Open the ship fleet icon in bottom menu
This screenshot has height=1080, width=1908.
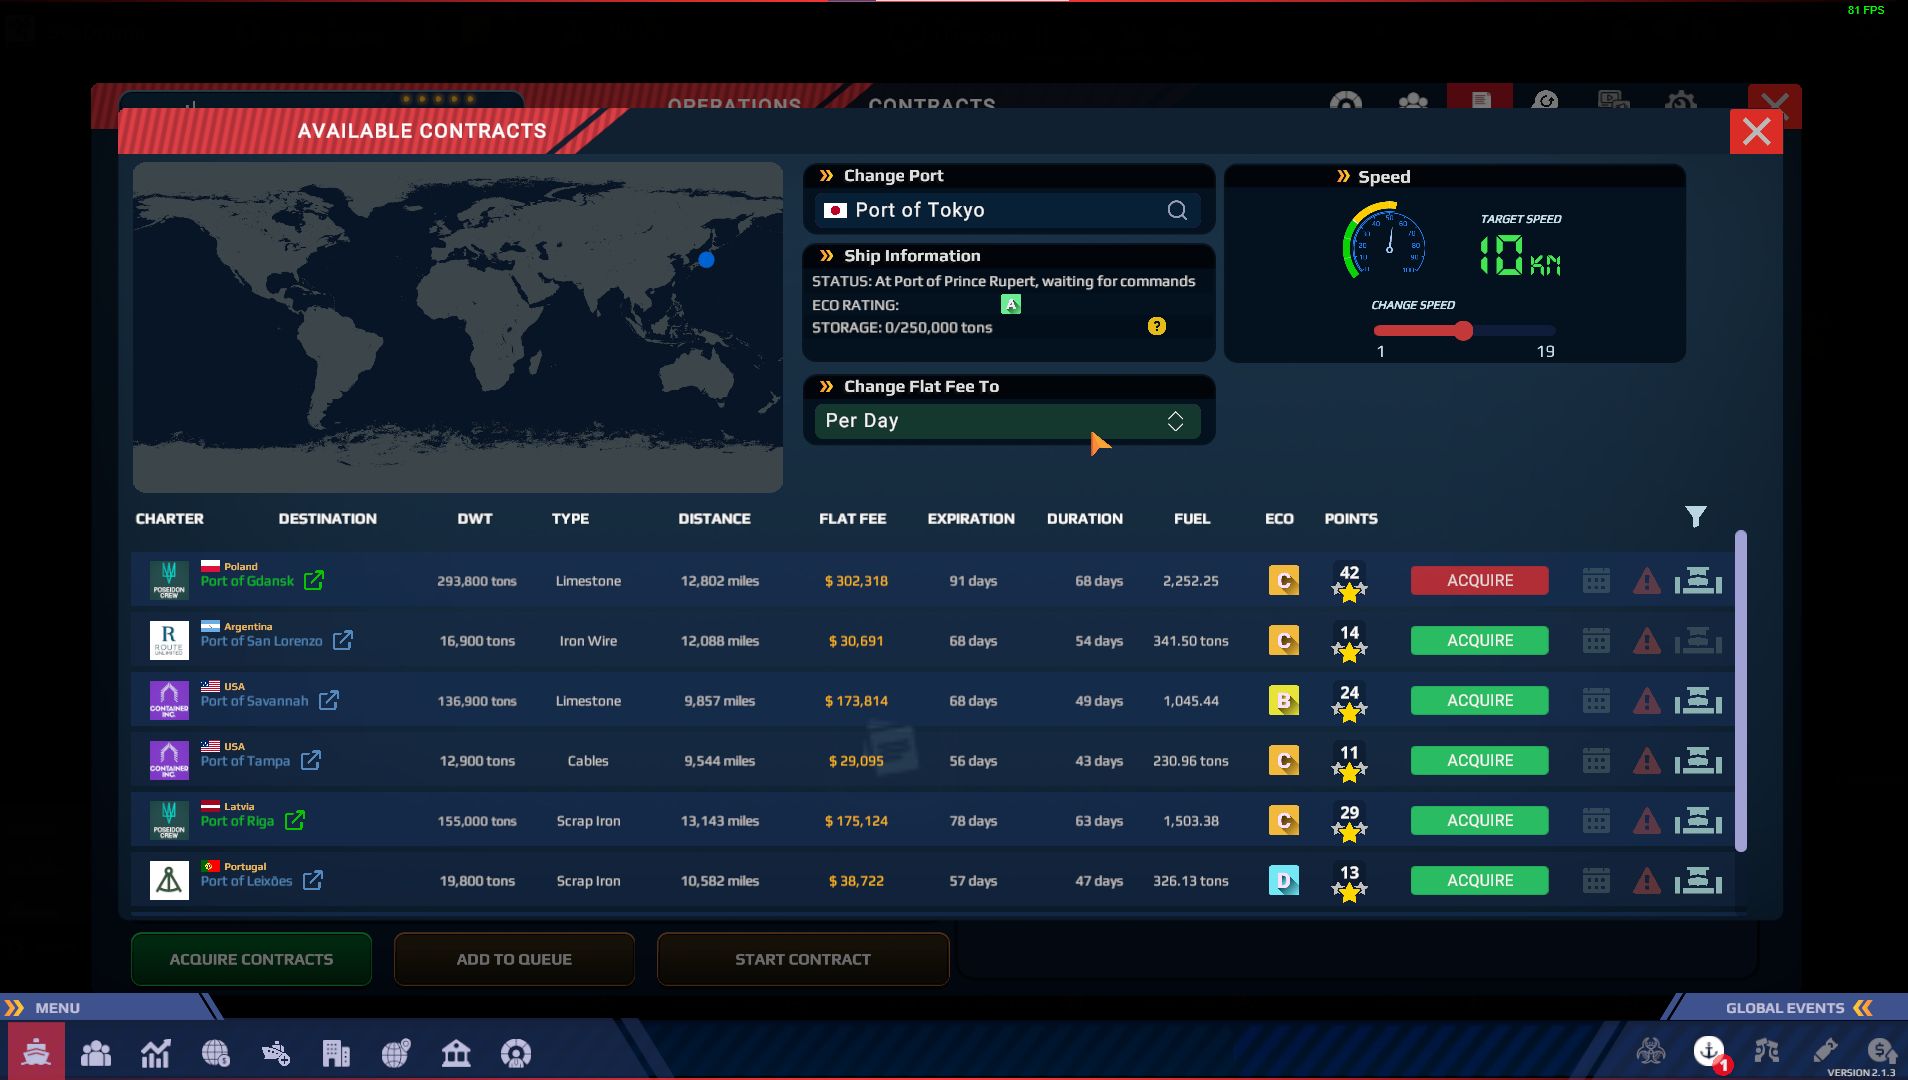tap(36, 1052)
